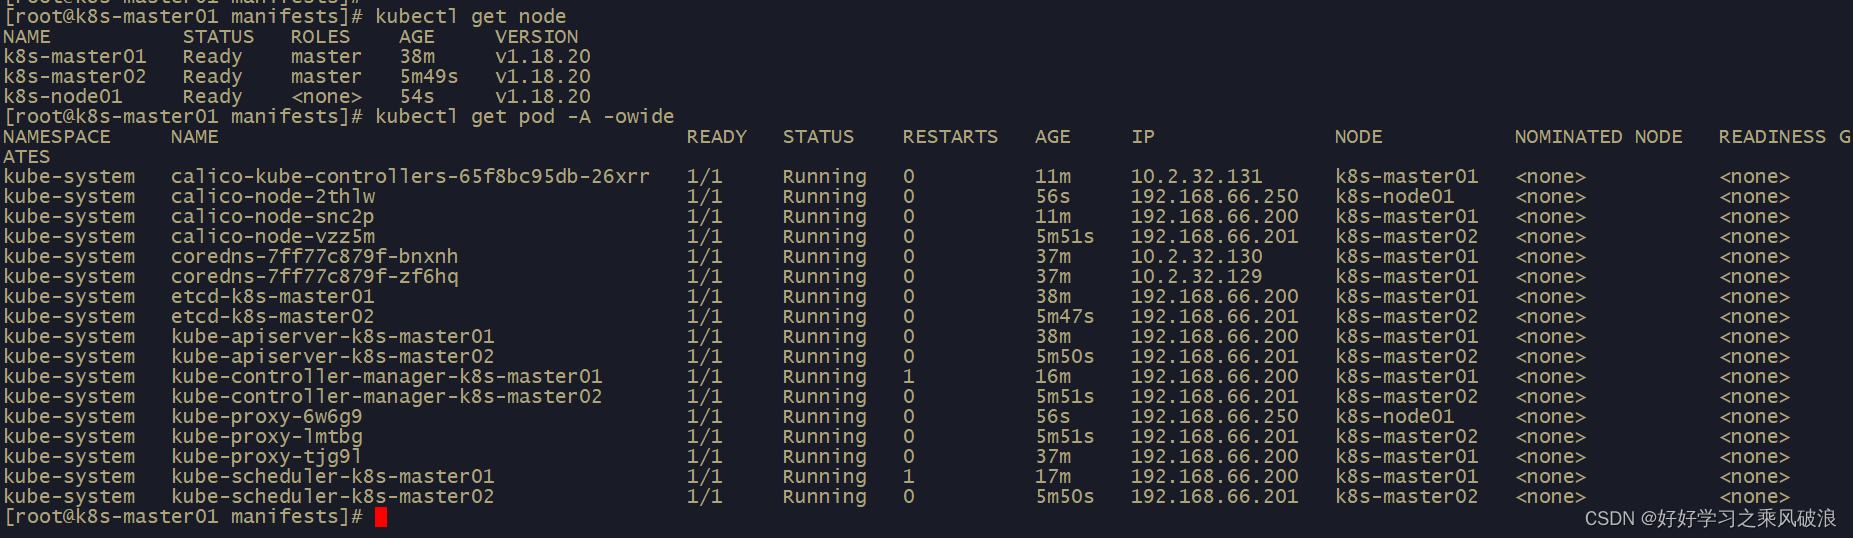The height and width of the screenshot is (538, 1853).
Task: Click pod name kube-apiserver-k8s-master01
Action: tap(333, 337)
